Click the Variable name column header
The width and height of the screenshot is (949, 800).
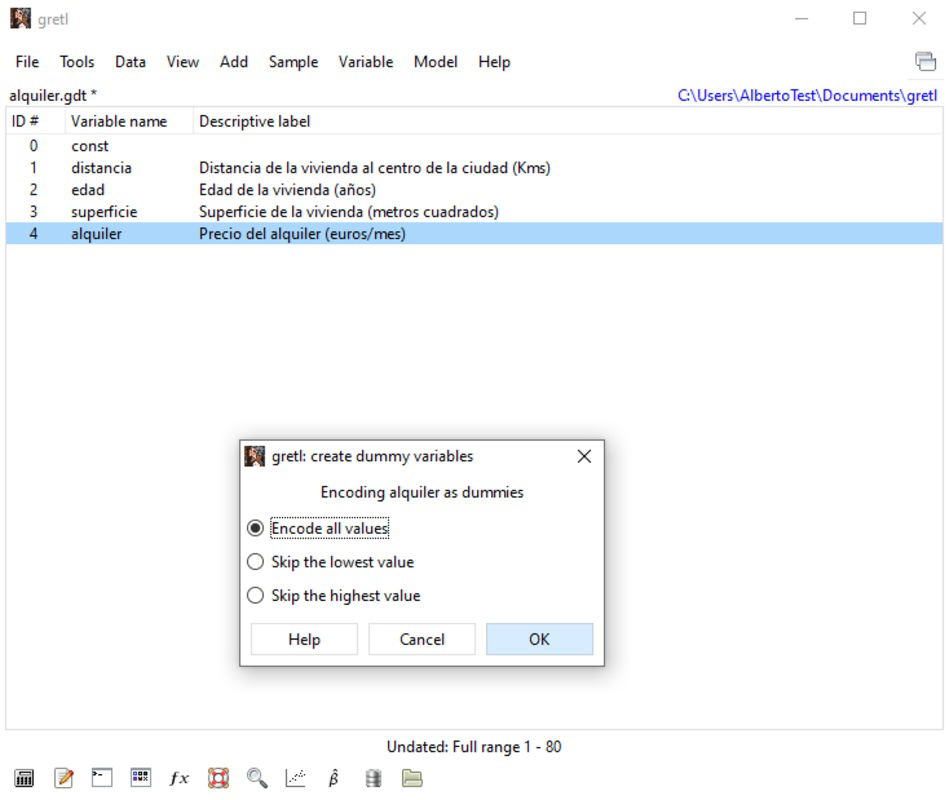(x=129, y=122)
